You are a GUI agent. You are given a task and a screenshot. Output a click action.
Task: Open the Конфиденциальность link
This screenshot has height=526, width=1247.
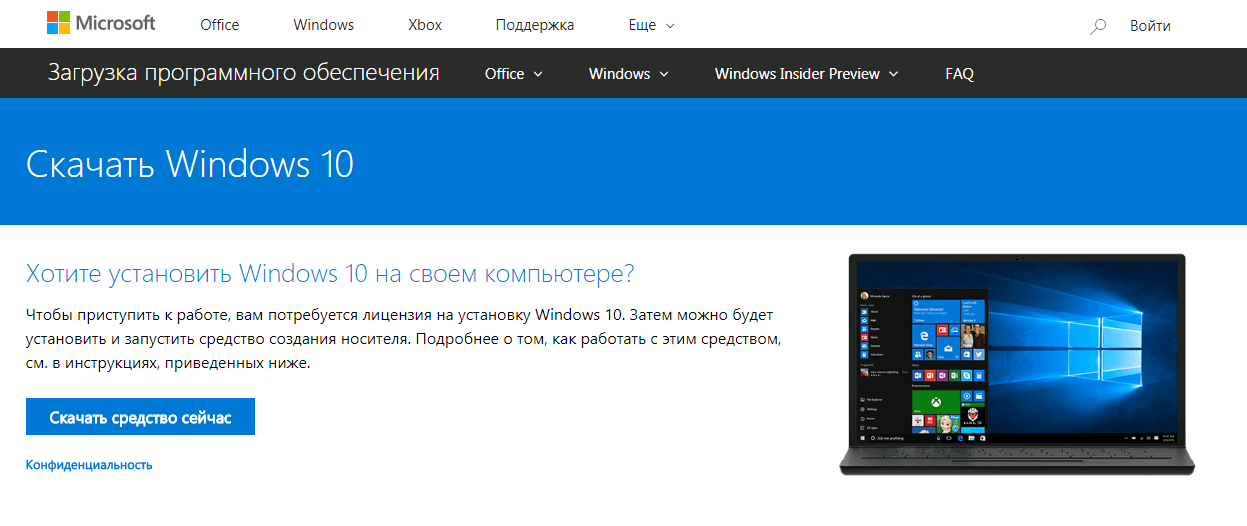89,465
